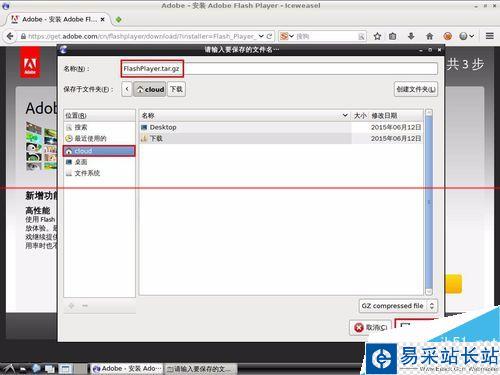This screenshot has height=375, width=500.
Task: Select the Adobe Flash Player install tab
Action: tap(58, 19)
